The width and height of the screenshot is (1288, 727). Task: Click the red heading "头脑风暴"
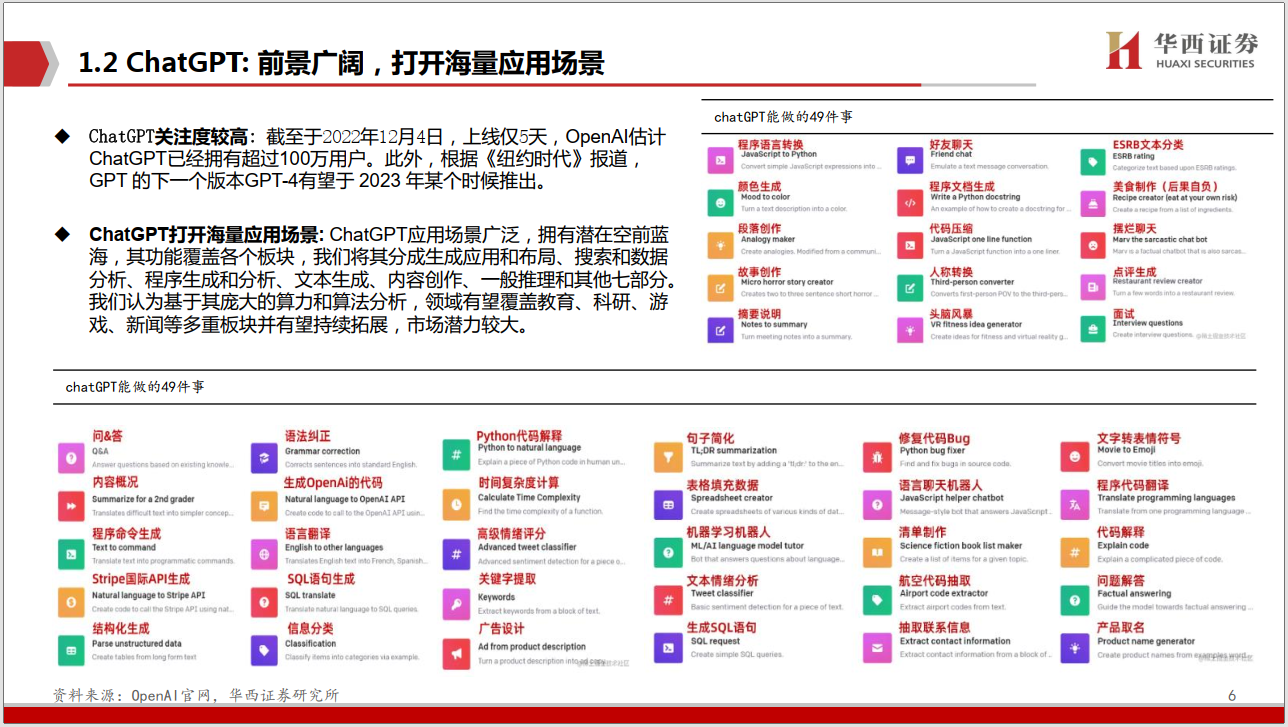coord(951,314)
